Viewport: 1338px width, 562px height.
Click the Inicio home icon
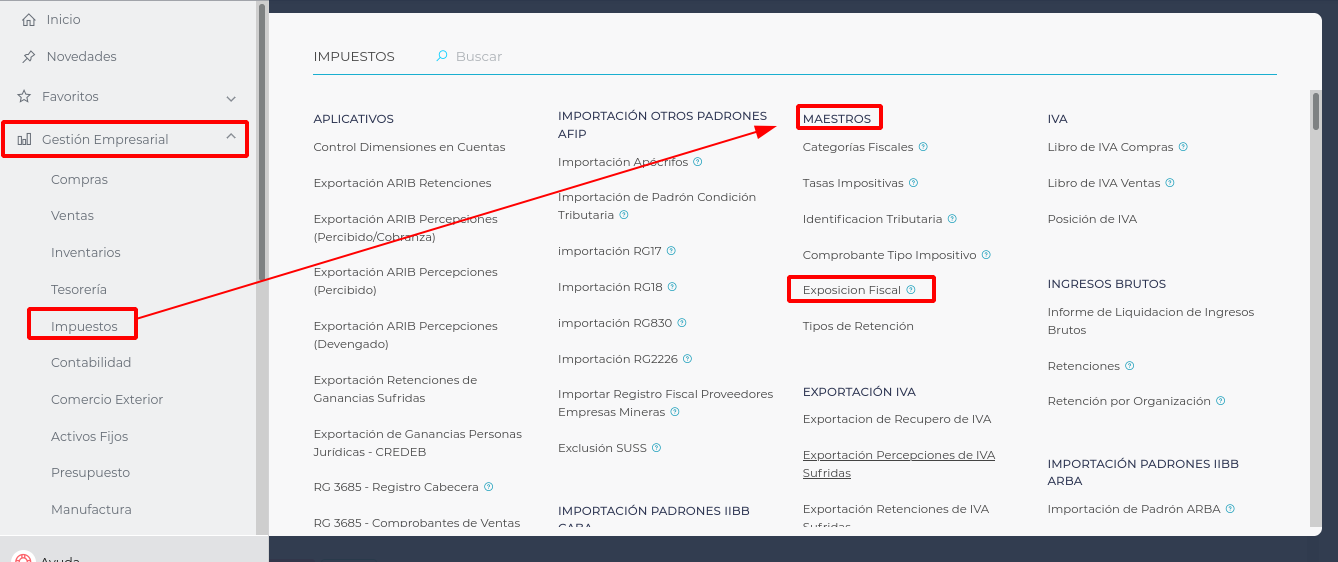click(x=28, y=20)
